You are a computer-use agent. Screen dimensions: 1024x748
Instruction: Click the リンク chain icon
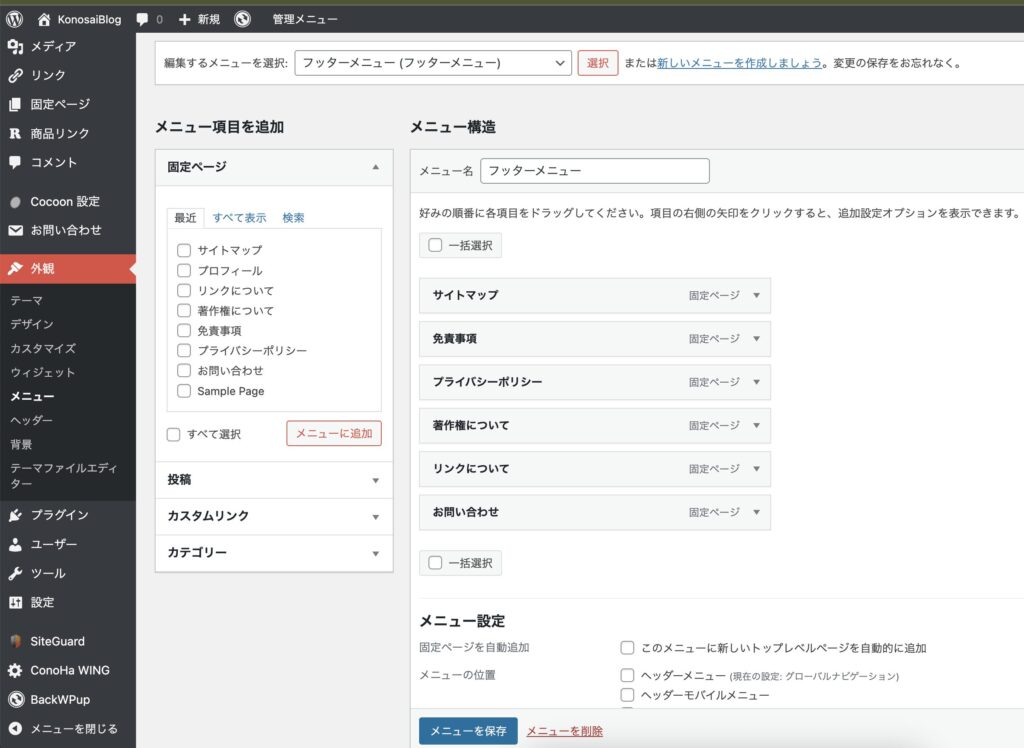(15, 75)
